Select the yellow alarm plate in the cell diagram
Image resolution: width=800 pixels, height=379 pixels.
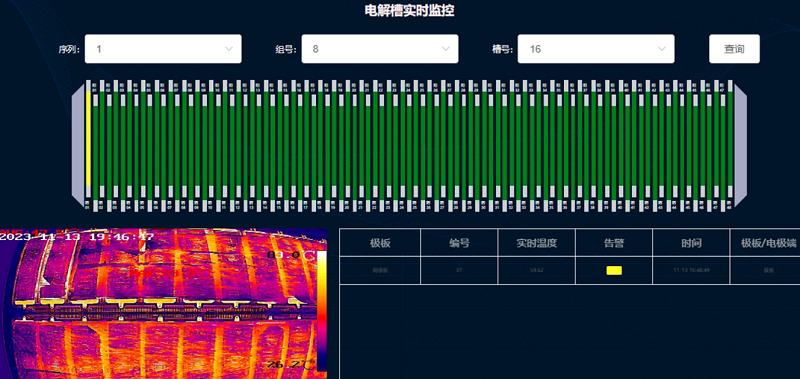coord(88,139)
